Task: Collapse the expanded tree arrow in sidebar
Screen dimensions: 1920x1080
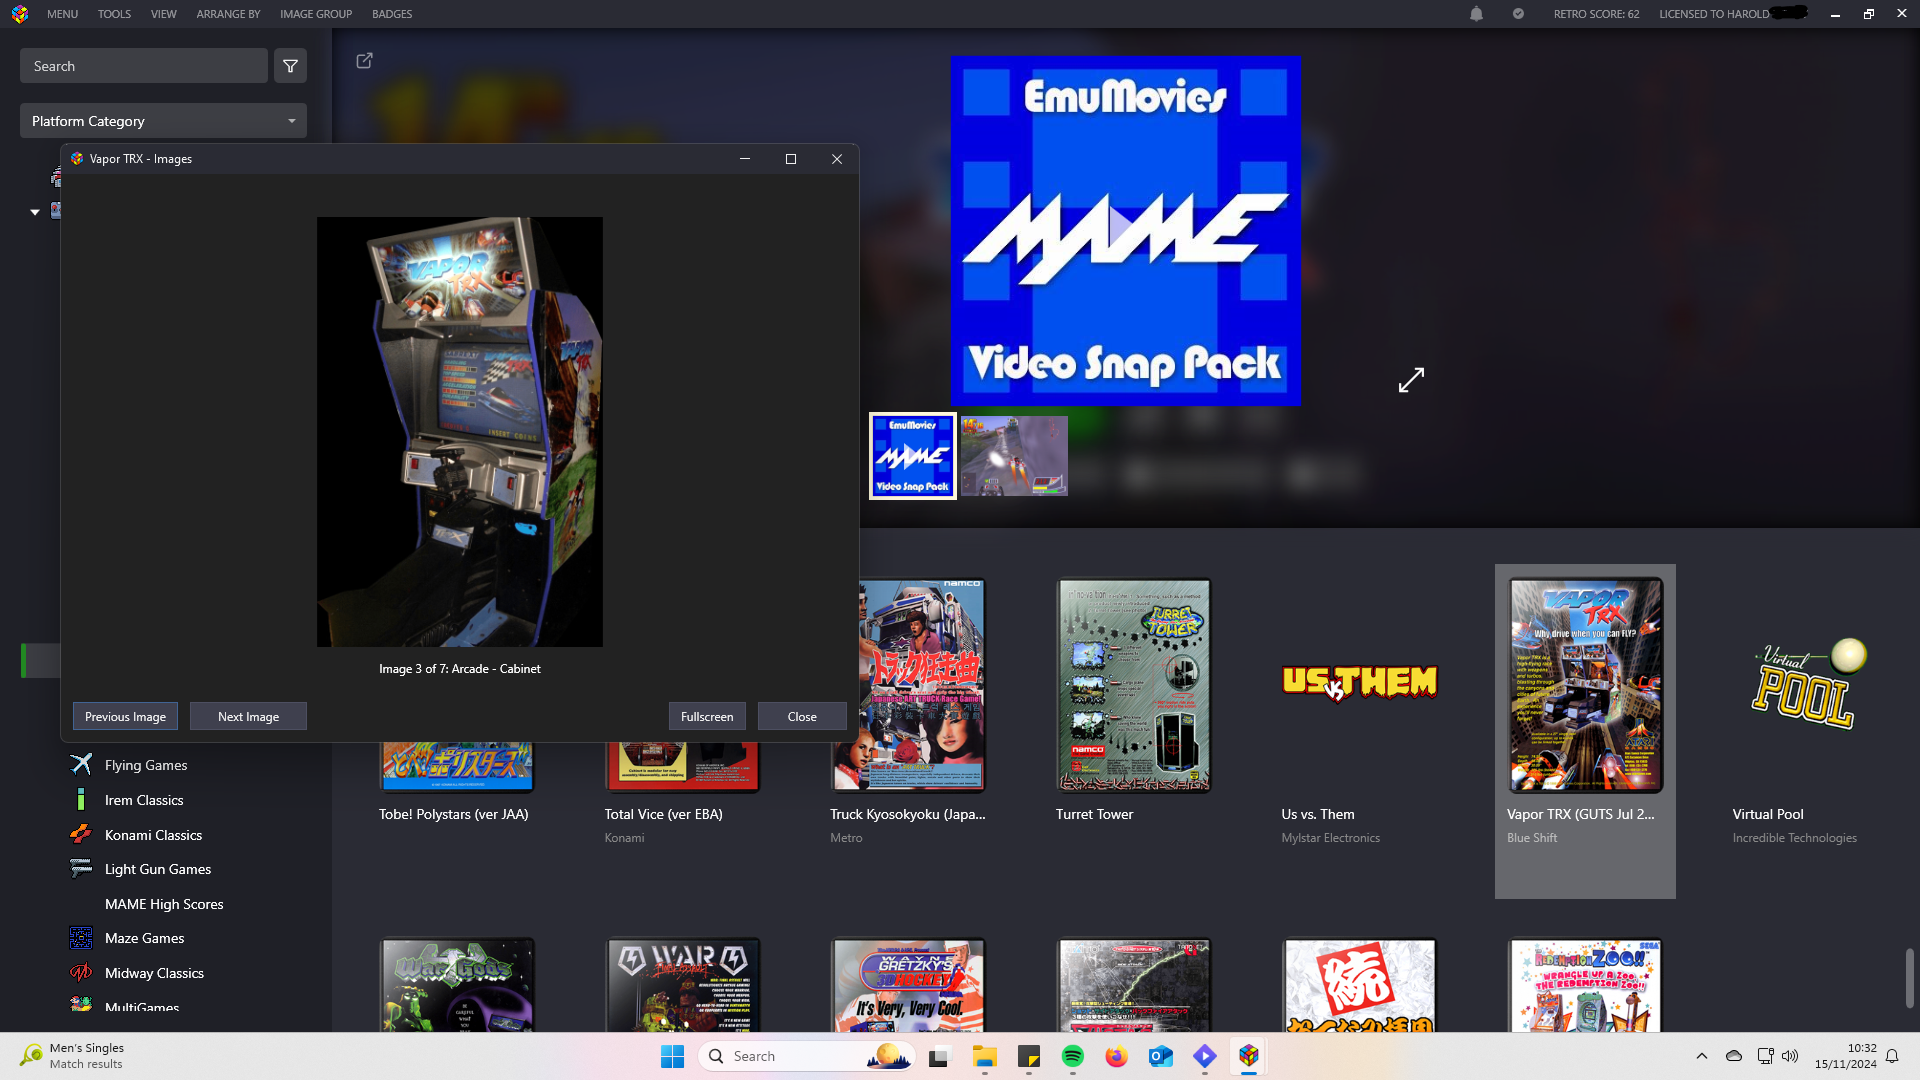Action: point(35,212)
